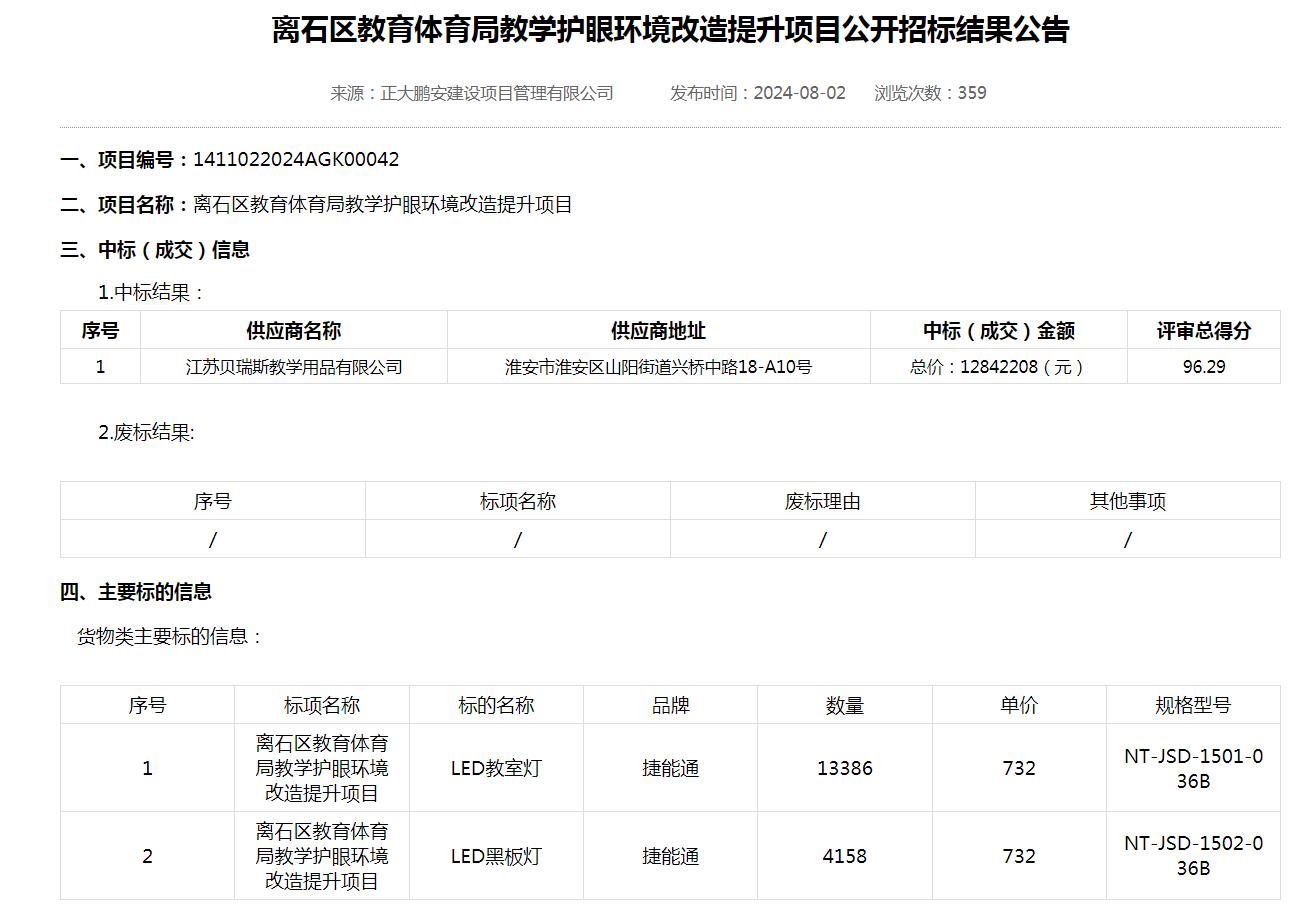Screen dimensions: 1309x915
Task: Click text 货物类主要标的信息
Action: tap(169, 637)
